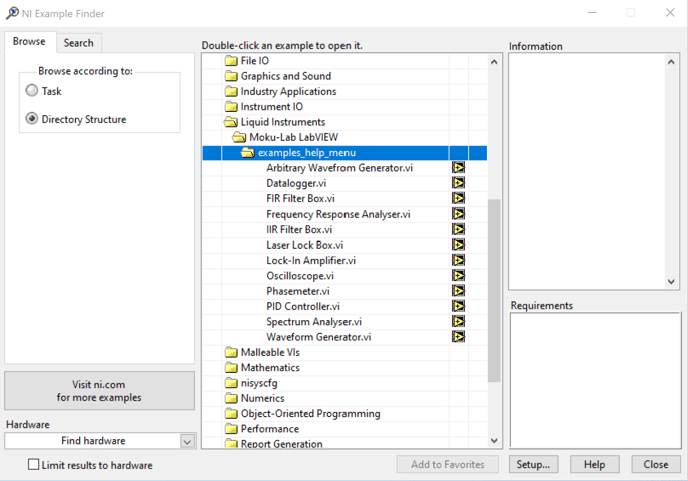
Task: Switch to the Browse tab
Action: tap(29, 42)
